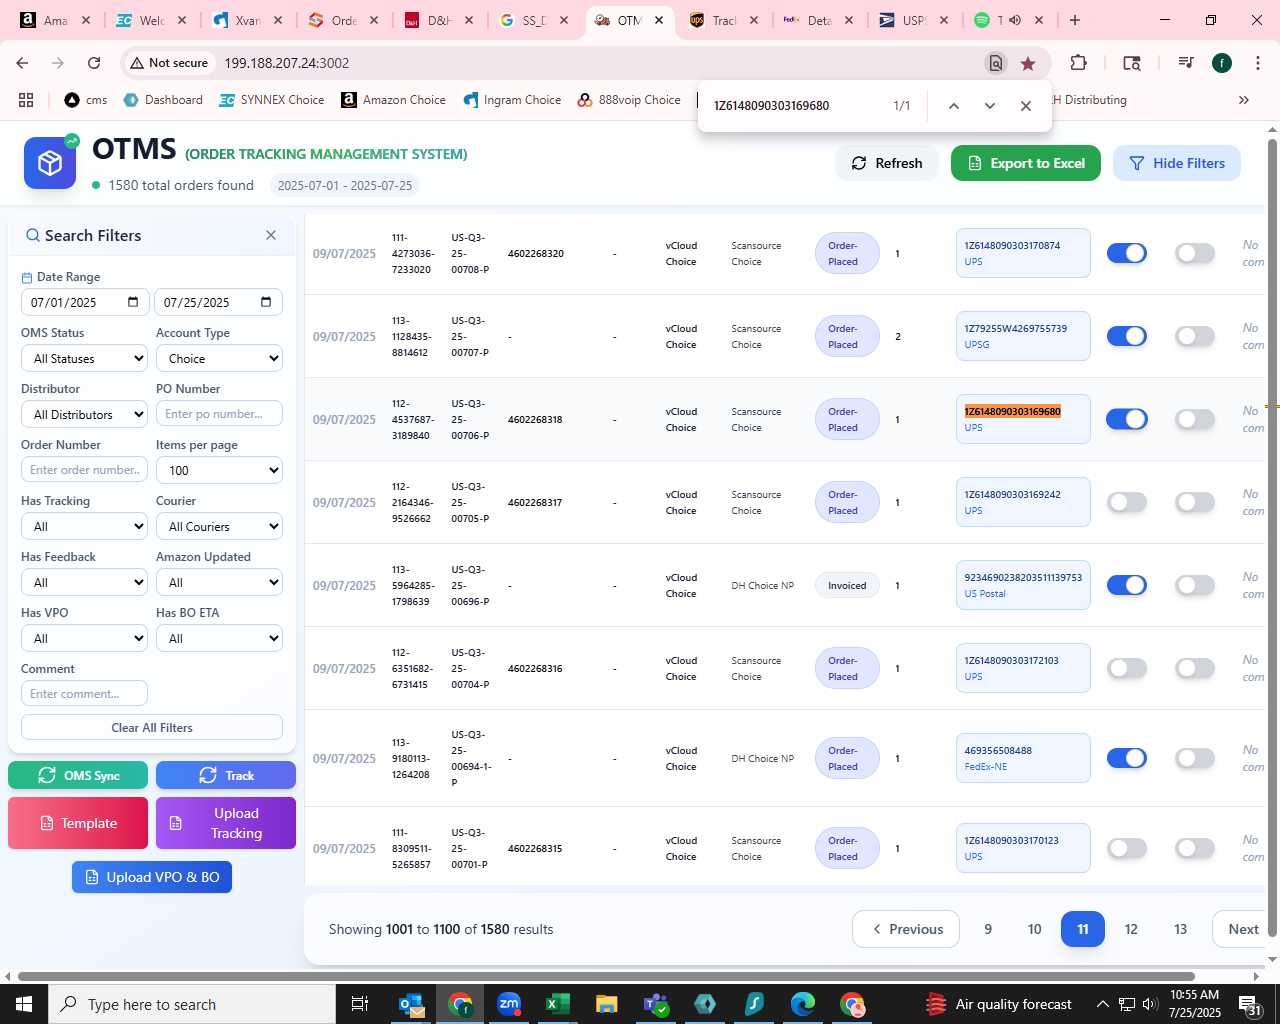
Task: Go to previous find-in-page match
Action: [954, 106]
